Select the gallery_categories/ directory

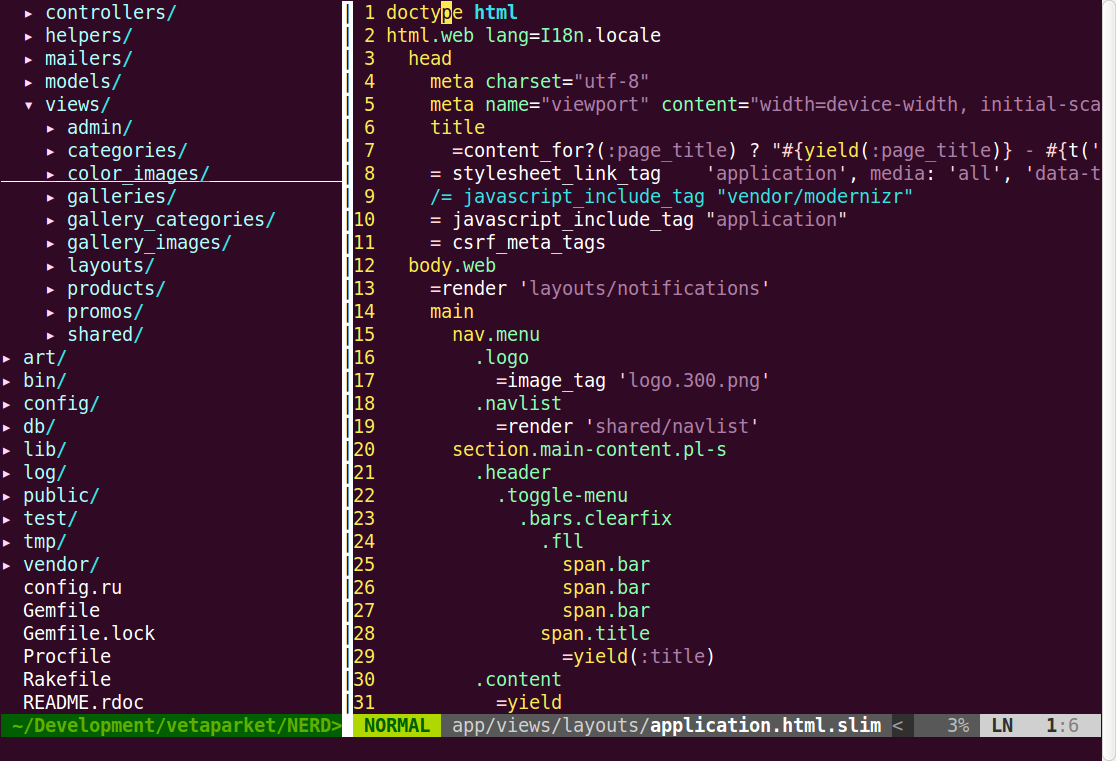click(x=171, y=219)
